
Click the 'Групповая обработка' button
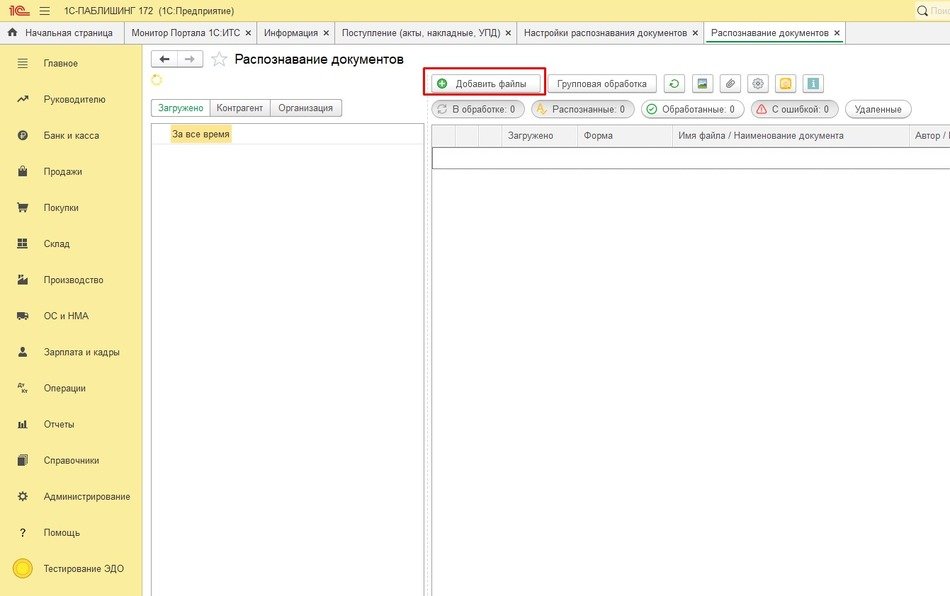tap(602, 84)
